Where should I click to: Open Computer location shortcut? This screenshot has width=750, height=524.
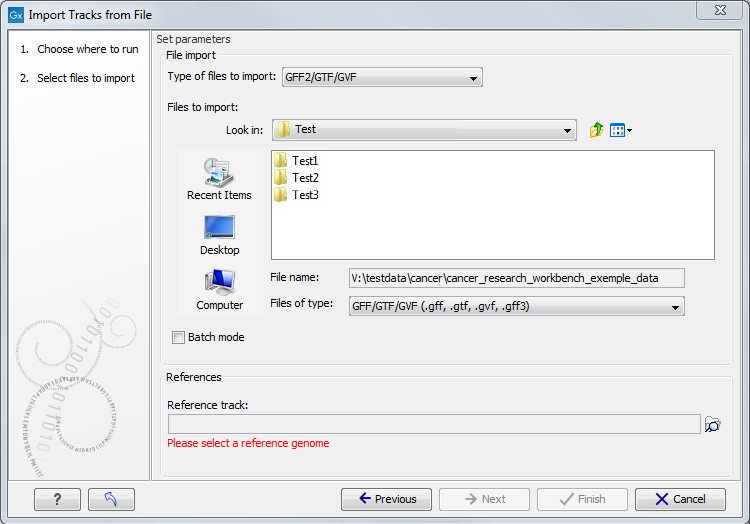[219, 290]
